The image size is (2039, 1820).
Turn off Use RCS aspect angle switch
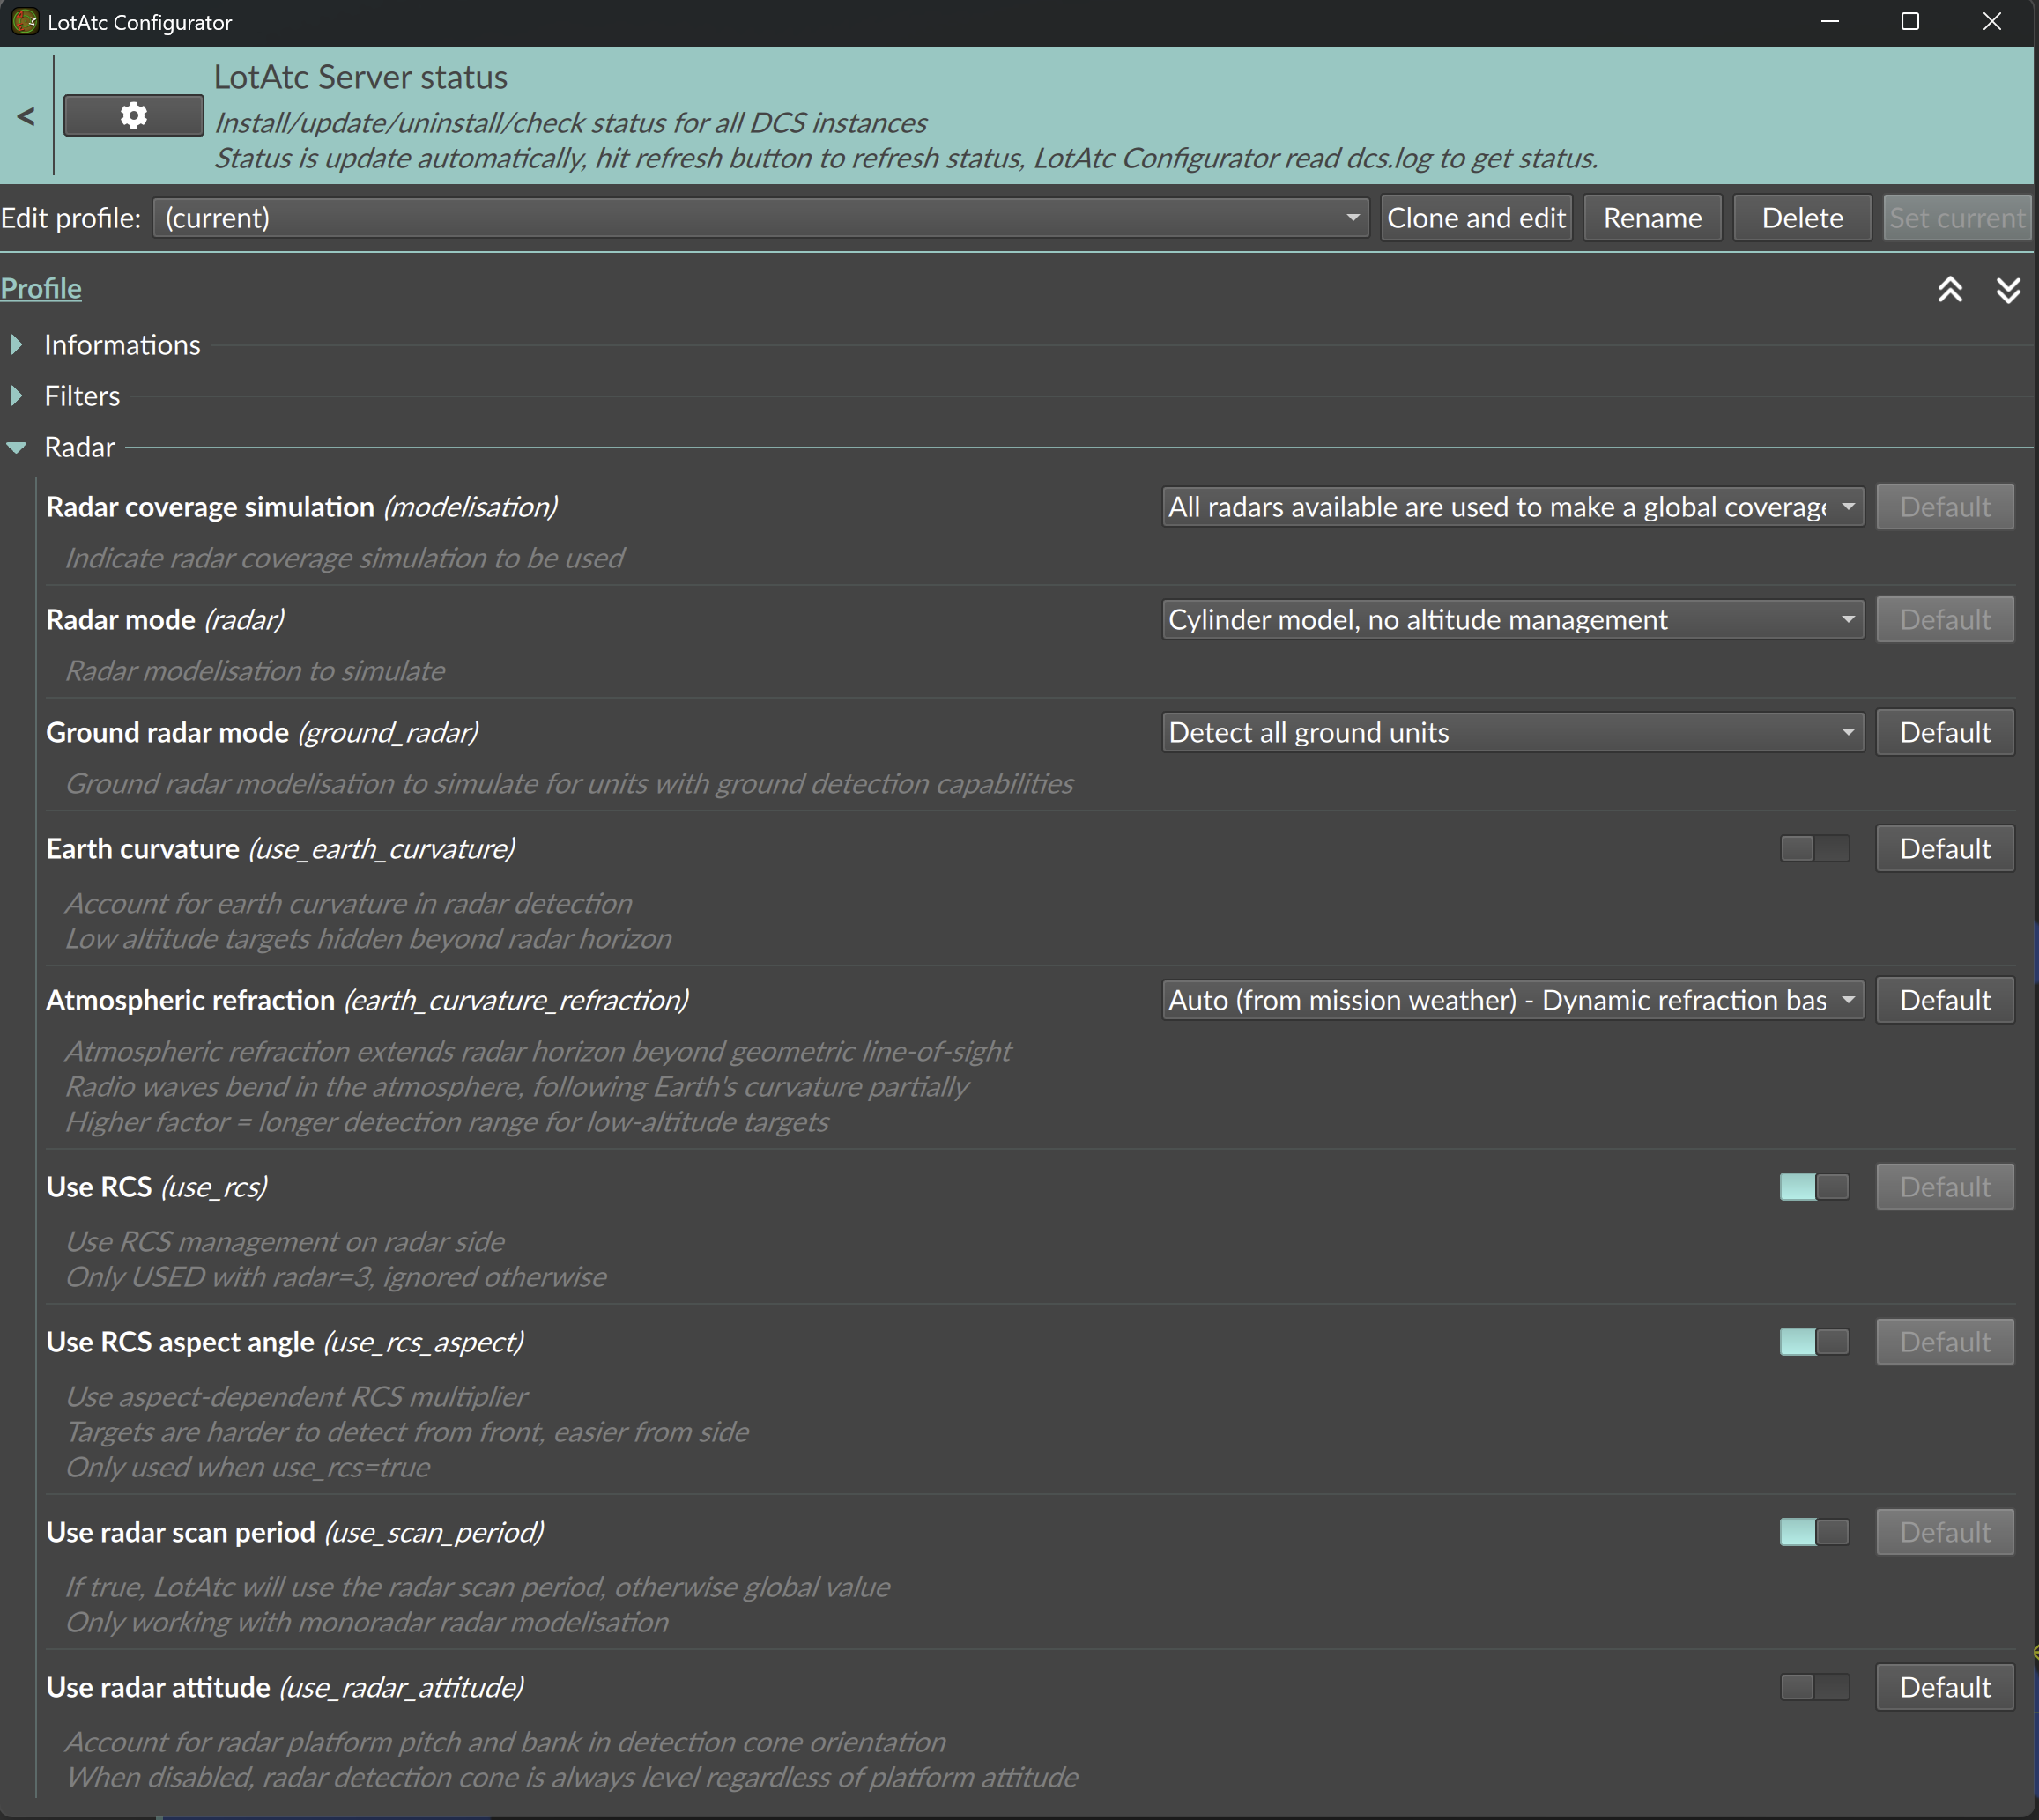point(1815,1342)
